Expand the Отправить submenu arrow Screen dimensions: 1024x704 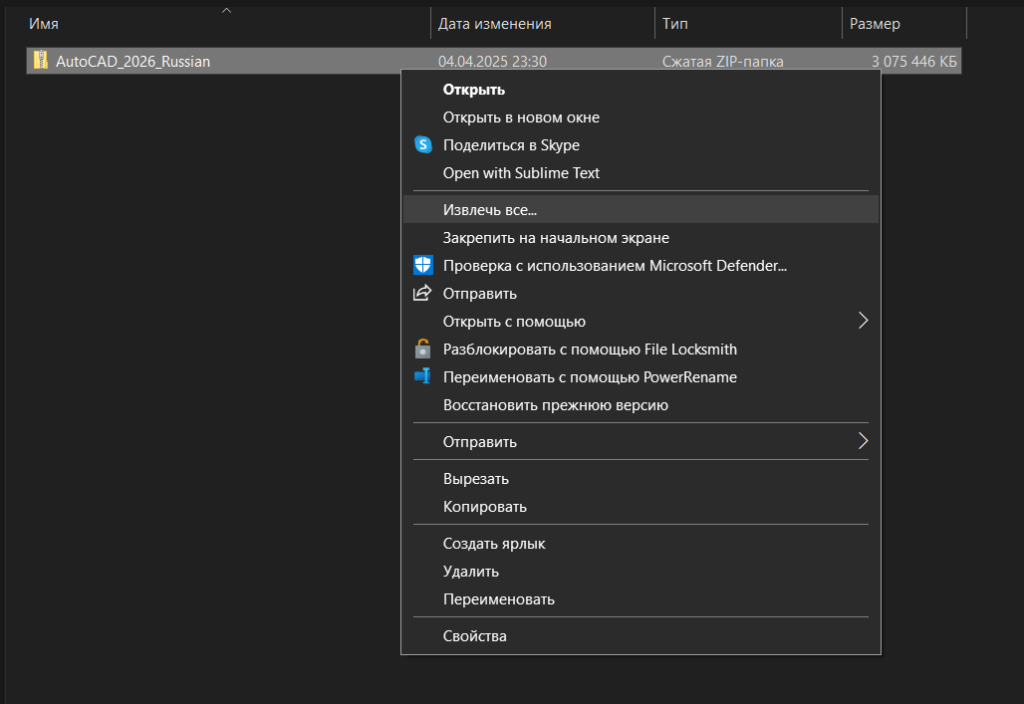click(x=863, y=441)
